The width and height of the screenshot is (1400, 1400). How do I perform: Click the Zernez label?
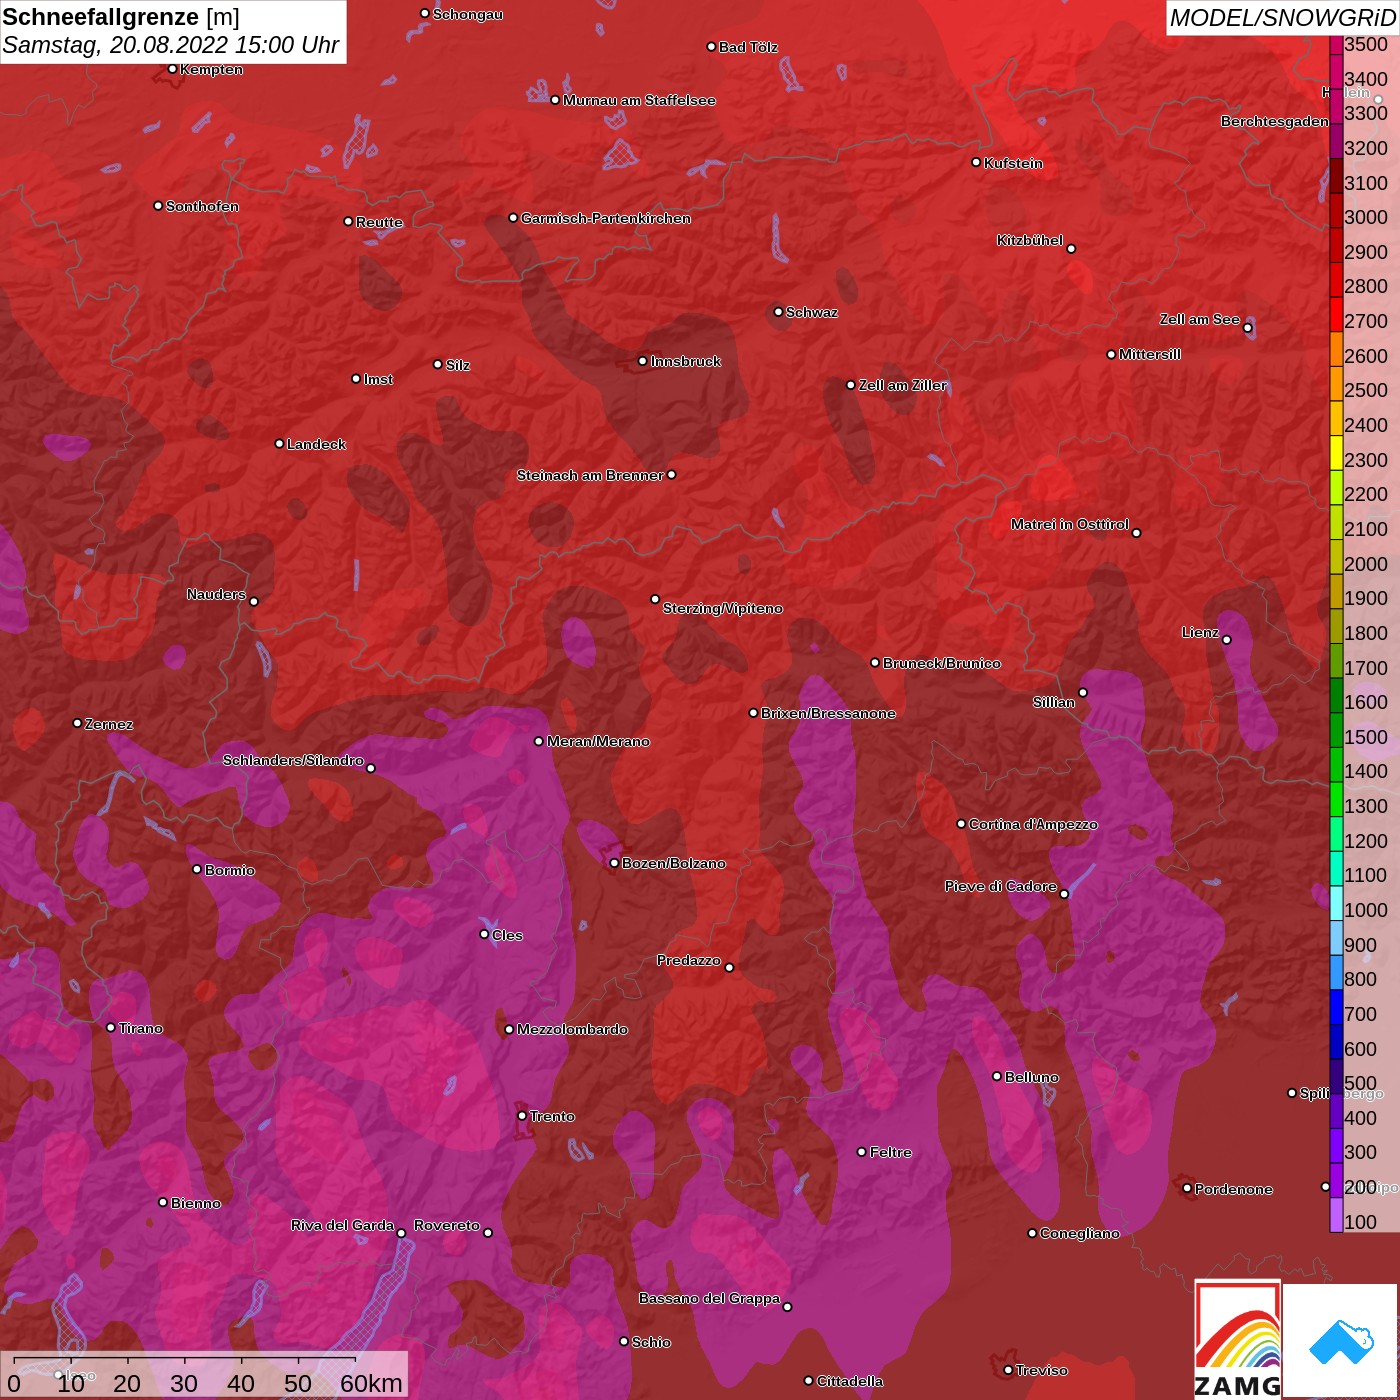(x=109, y=724)
